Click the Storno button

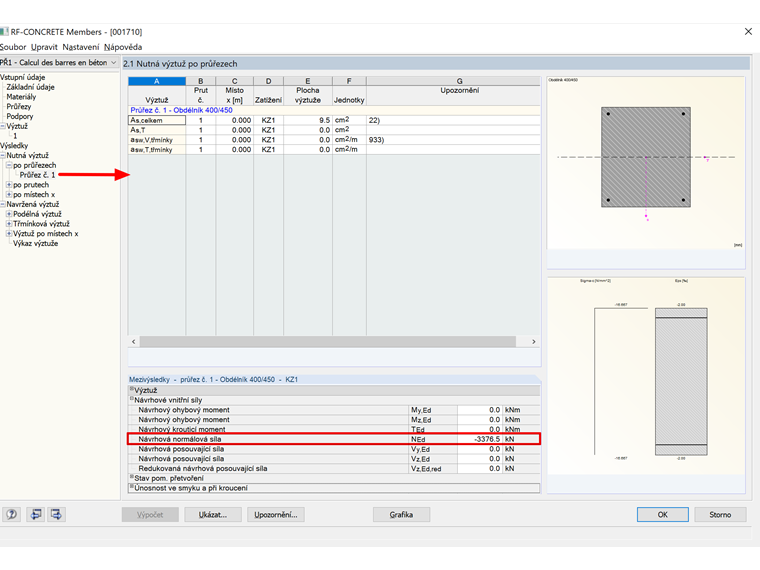(x=720, y=514)
